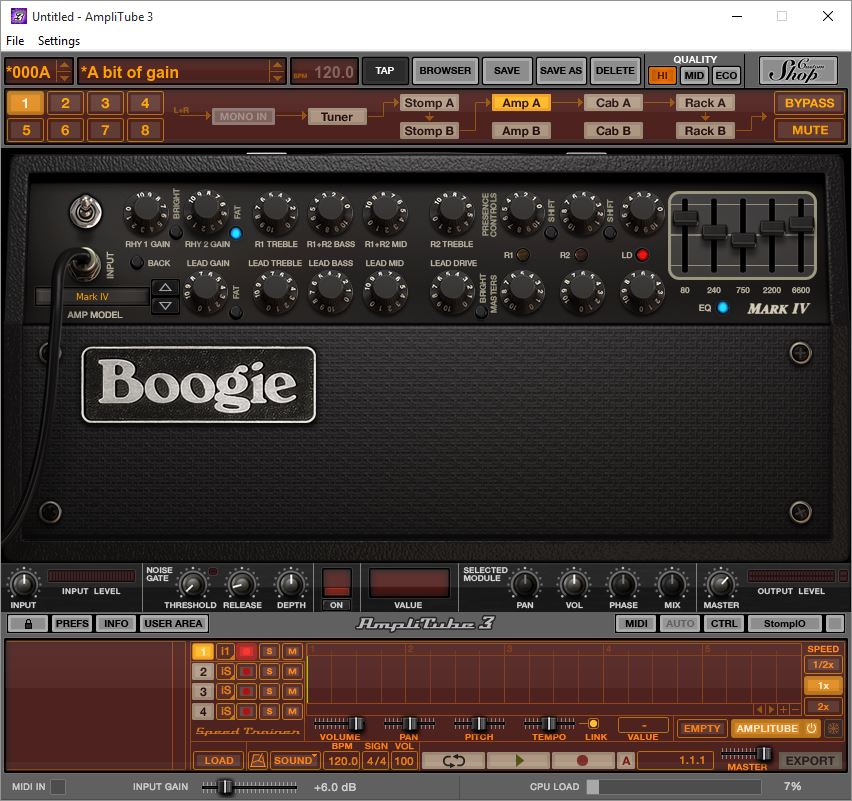Arm track 1 with its red record button

[x=246, y=651]
